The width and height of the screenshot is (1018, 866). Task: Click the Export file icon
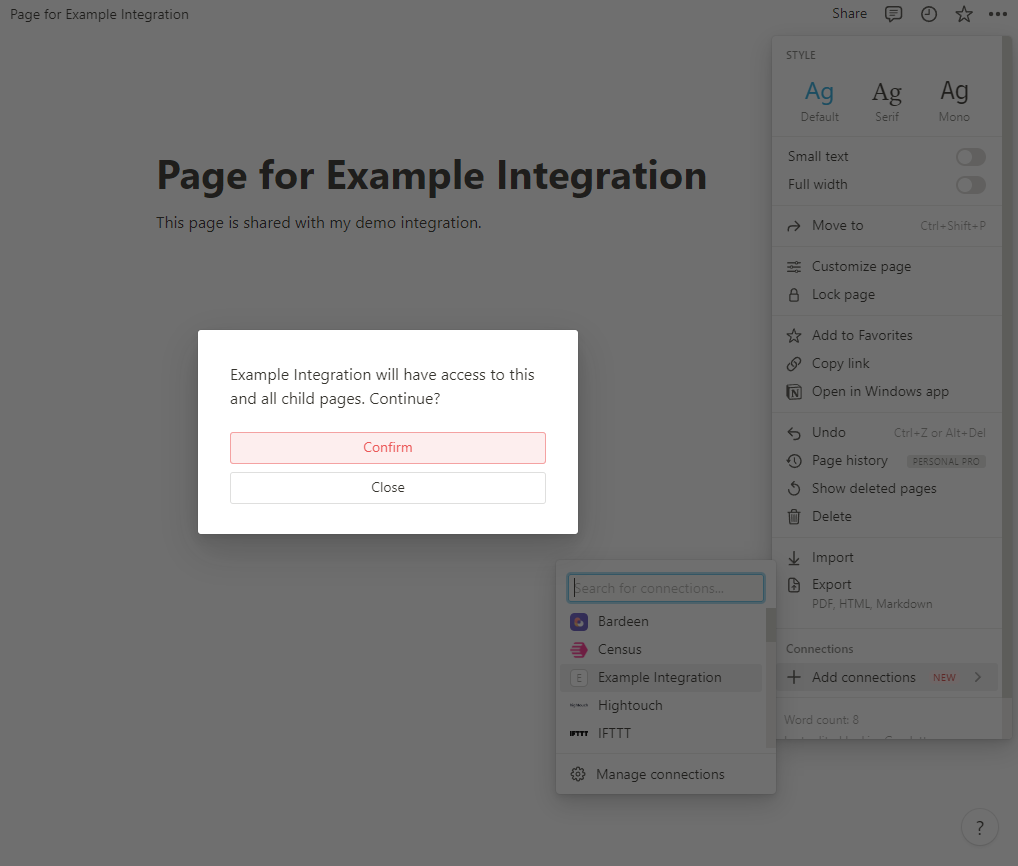[x=793, y=585]
